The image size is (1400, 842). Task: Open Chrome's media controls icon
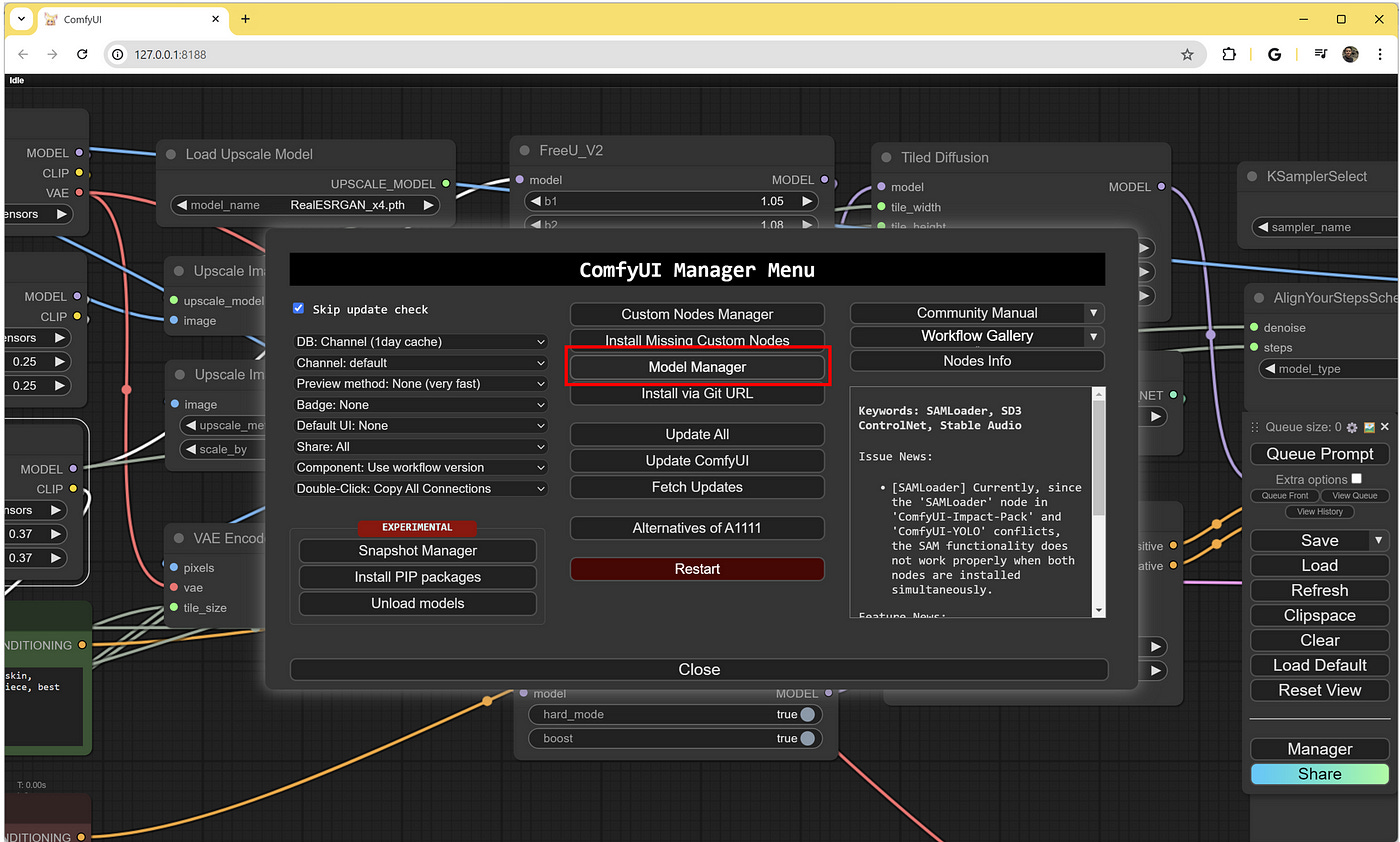click(x=1319, y=54)
